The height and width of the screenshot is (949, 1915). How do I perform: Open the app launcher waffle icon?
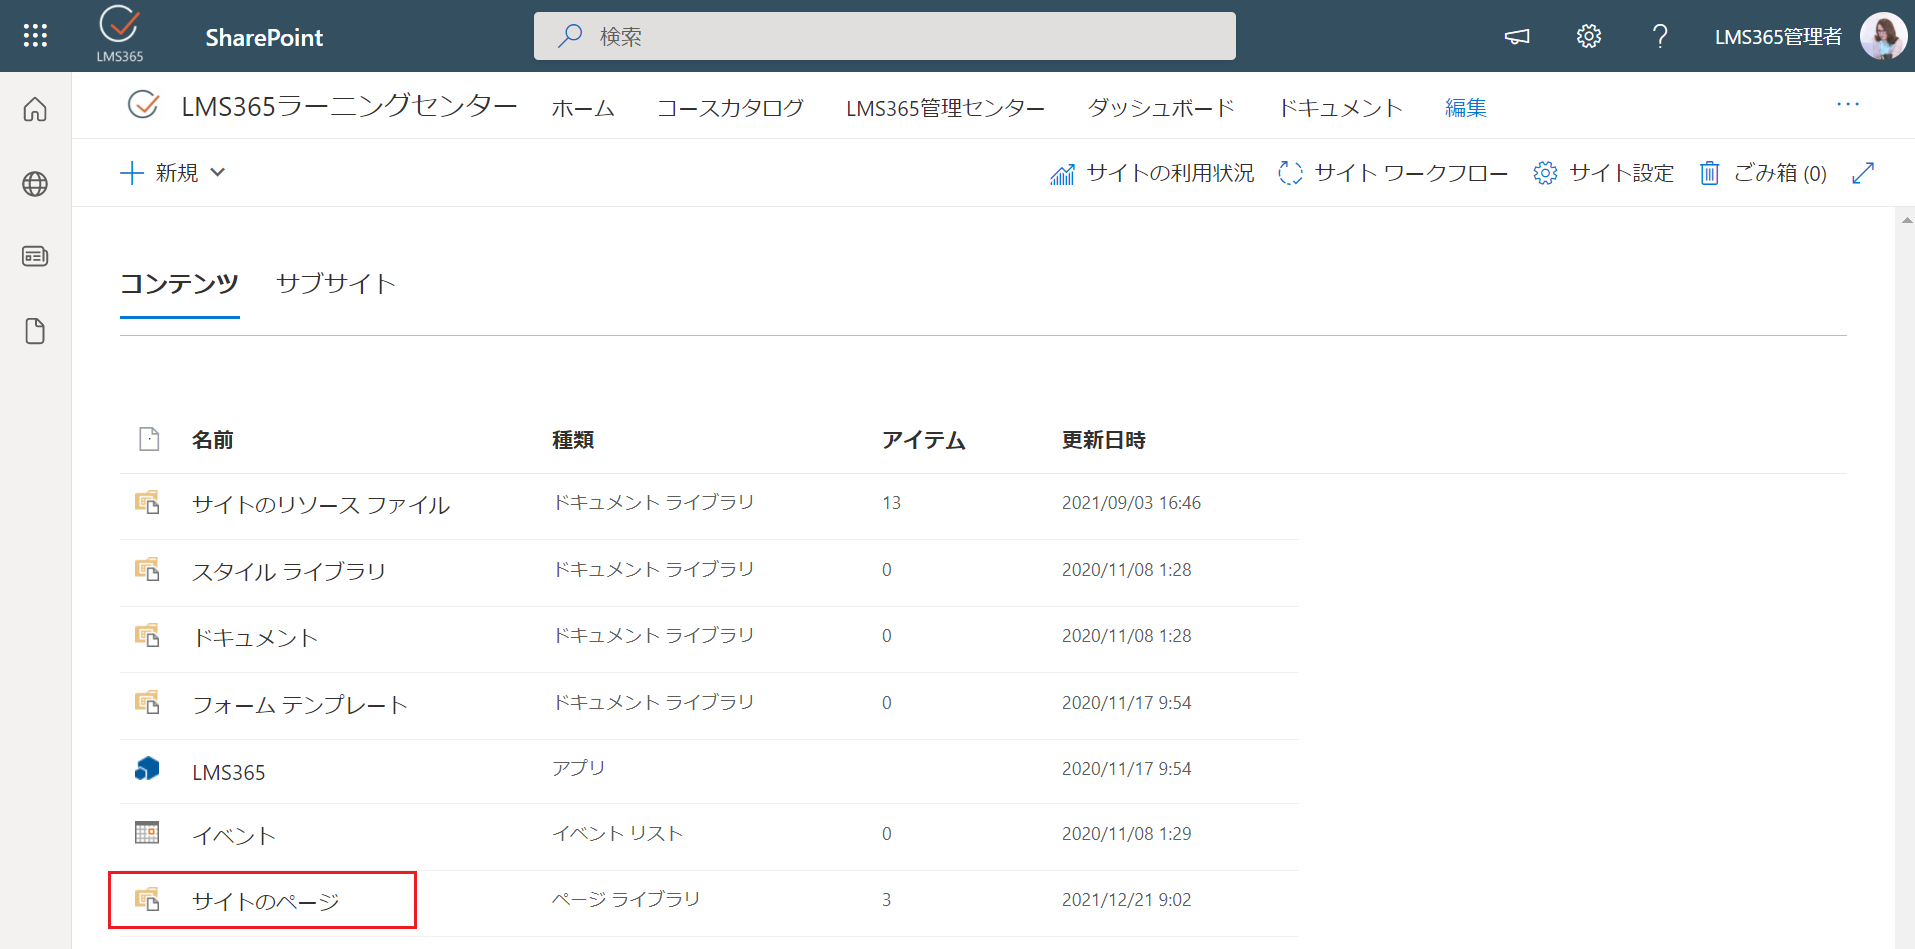click(35, 36)
